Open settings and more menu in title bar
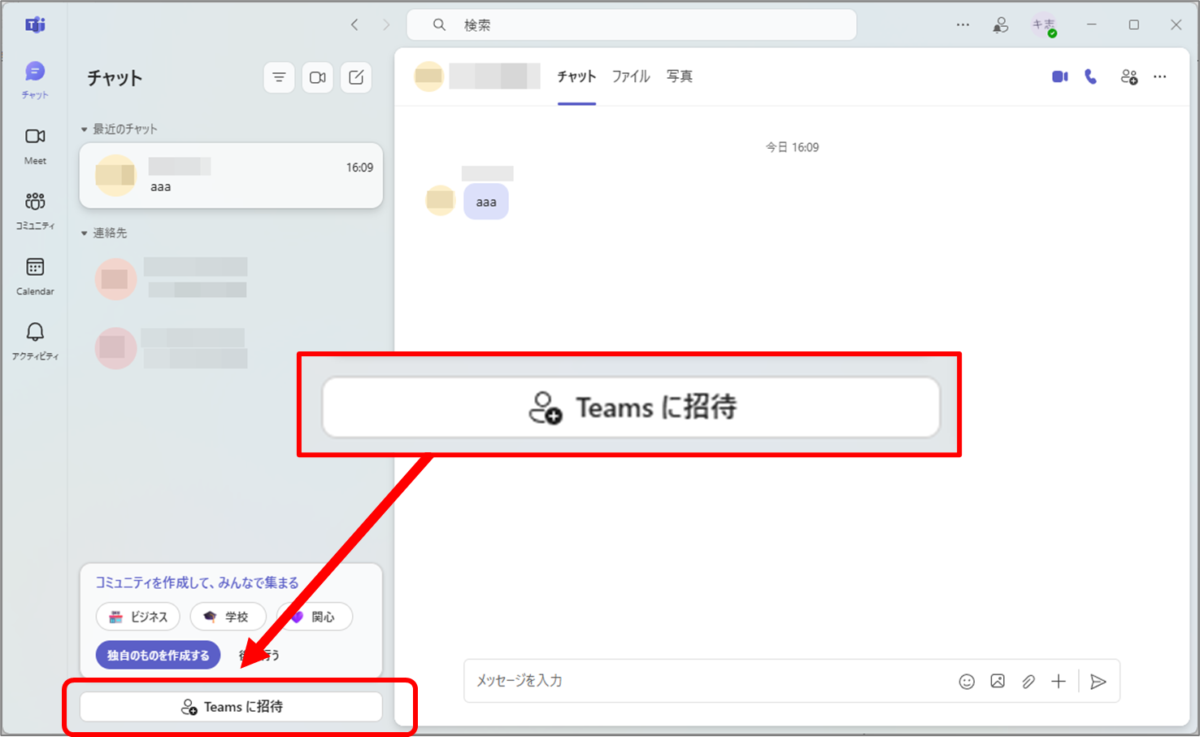Screen dimensions: 1200x737 click(x=963, y=25)
